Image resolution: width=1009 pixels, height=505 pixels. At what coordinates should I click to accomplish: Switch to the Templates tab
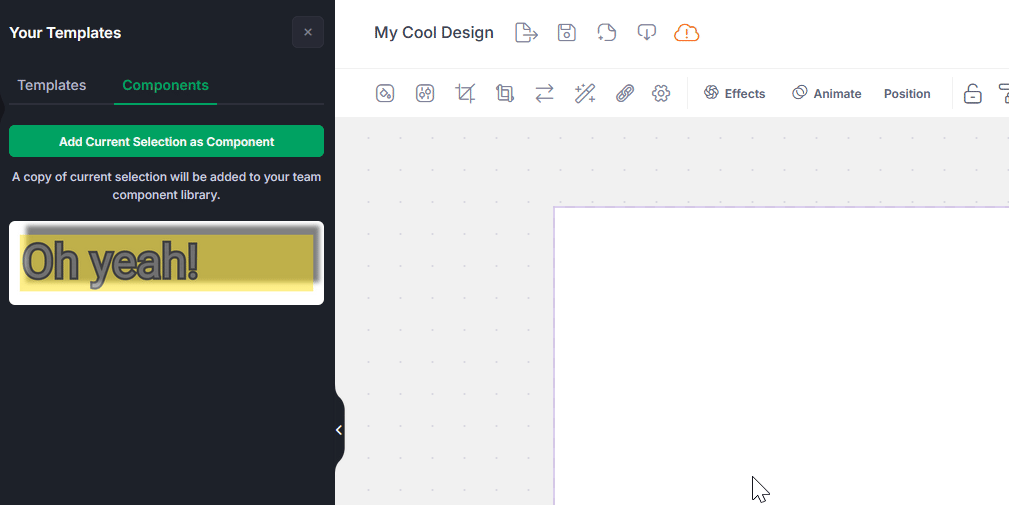pos(52,85)
